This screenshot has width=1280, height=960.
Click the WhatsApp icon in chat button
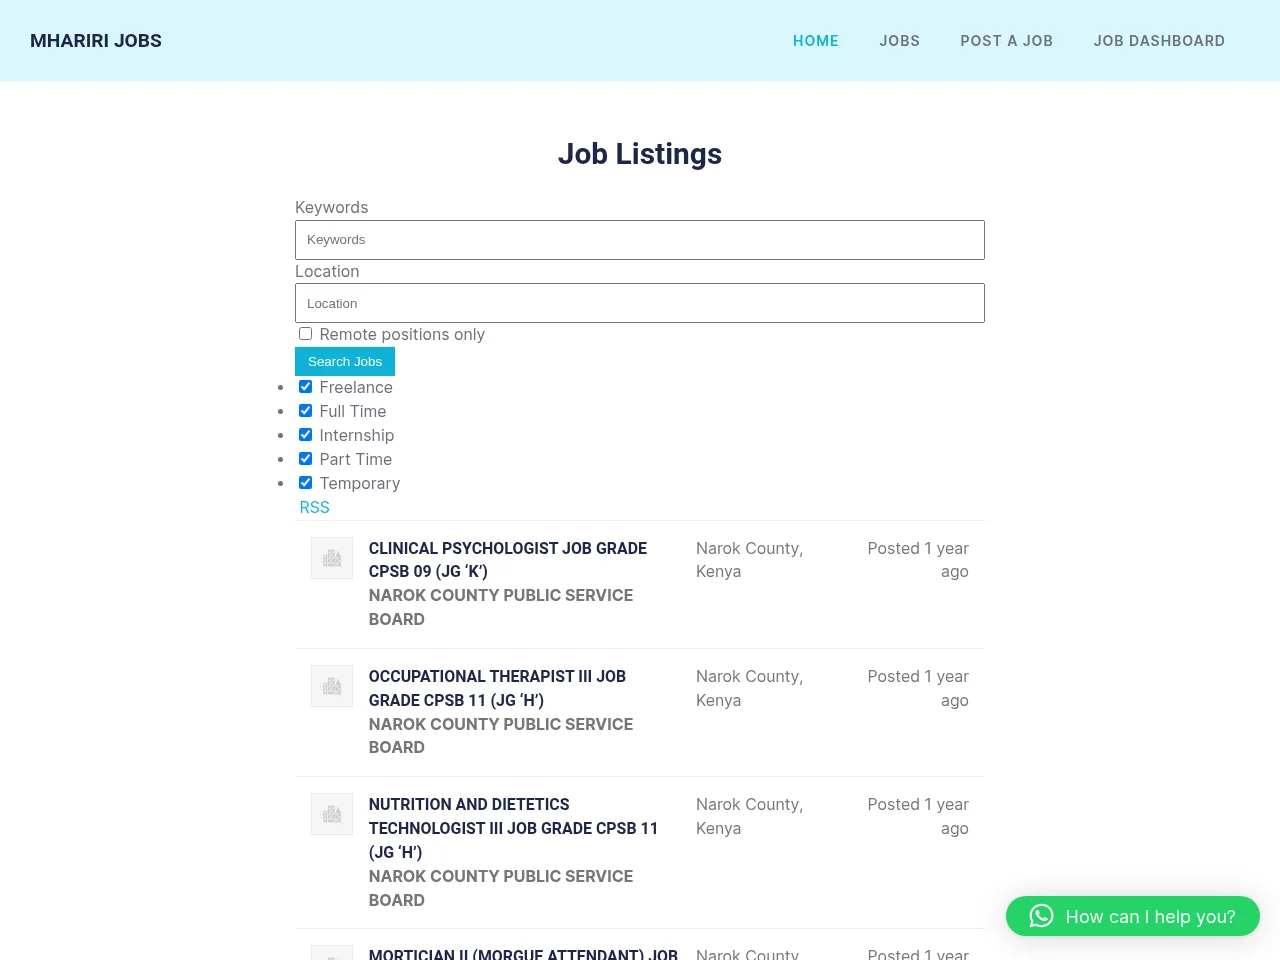click(1041, 916)
